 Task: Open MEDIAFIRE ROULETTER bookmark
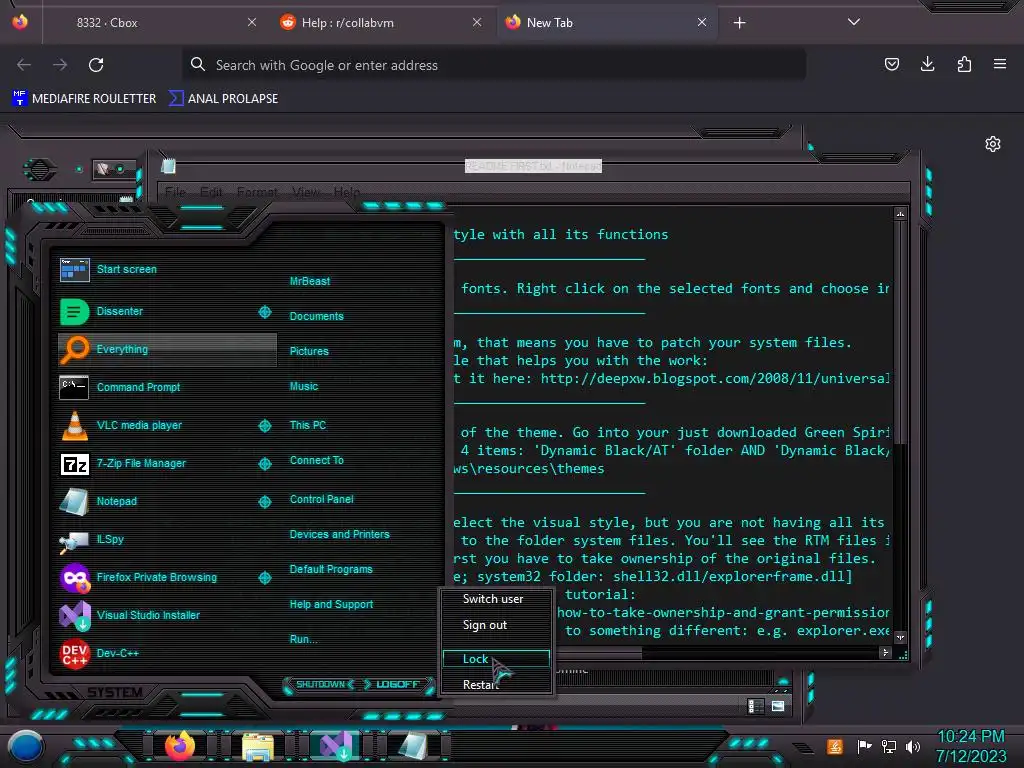pyautogui.click(x=84, y=99)
